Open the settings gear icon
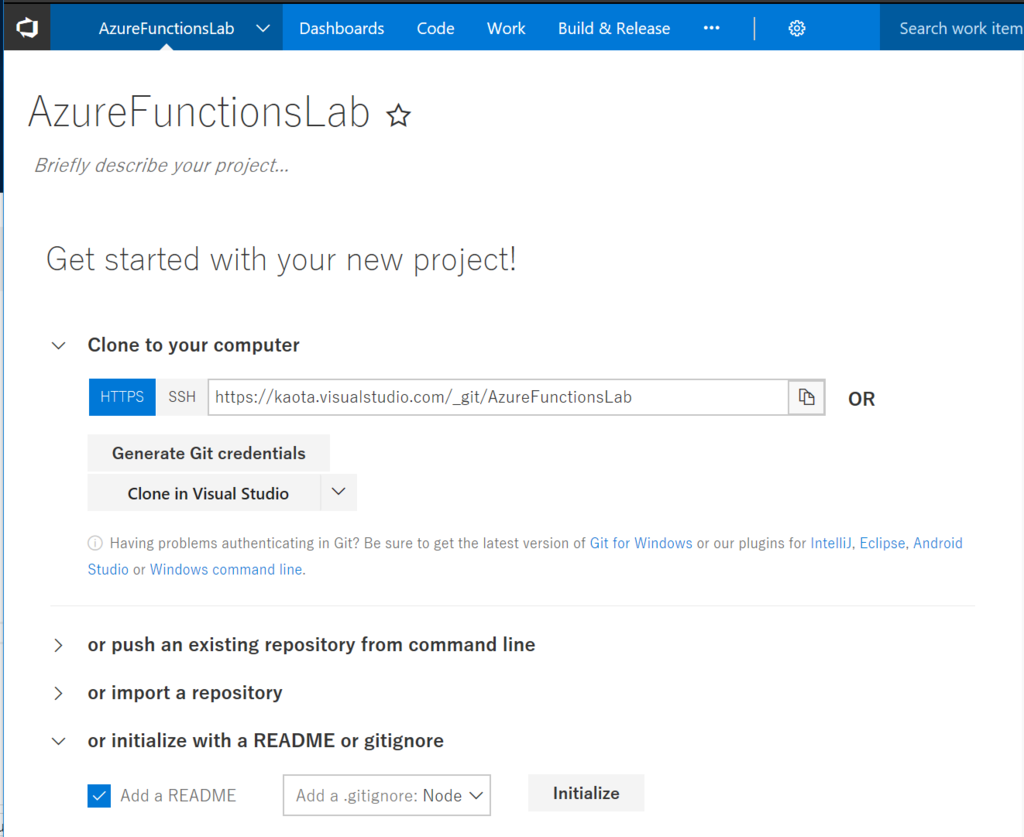The height and width of the screenshot is (837, 1024). point(796,28)
